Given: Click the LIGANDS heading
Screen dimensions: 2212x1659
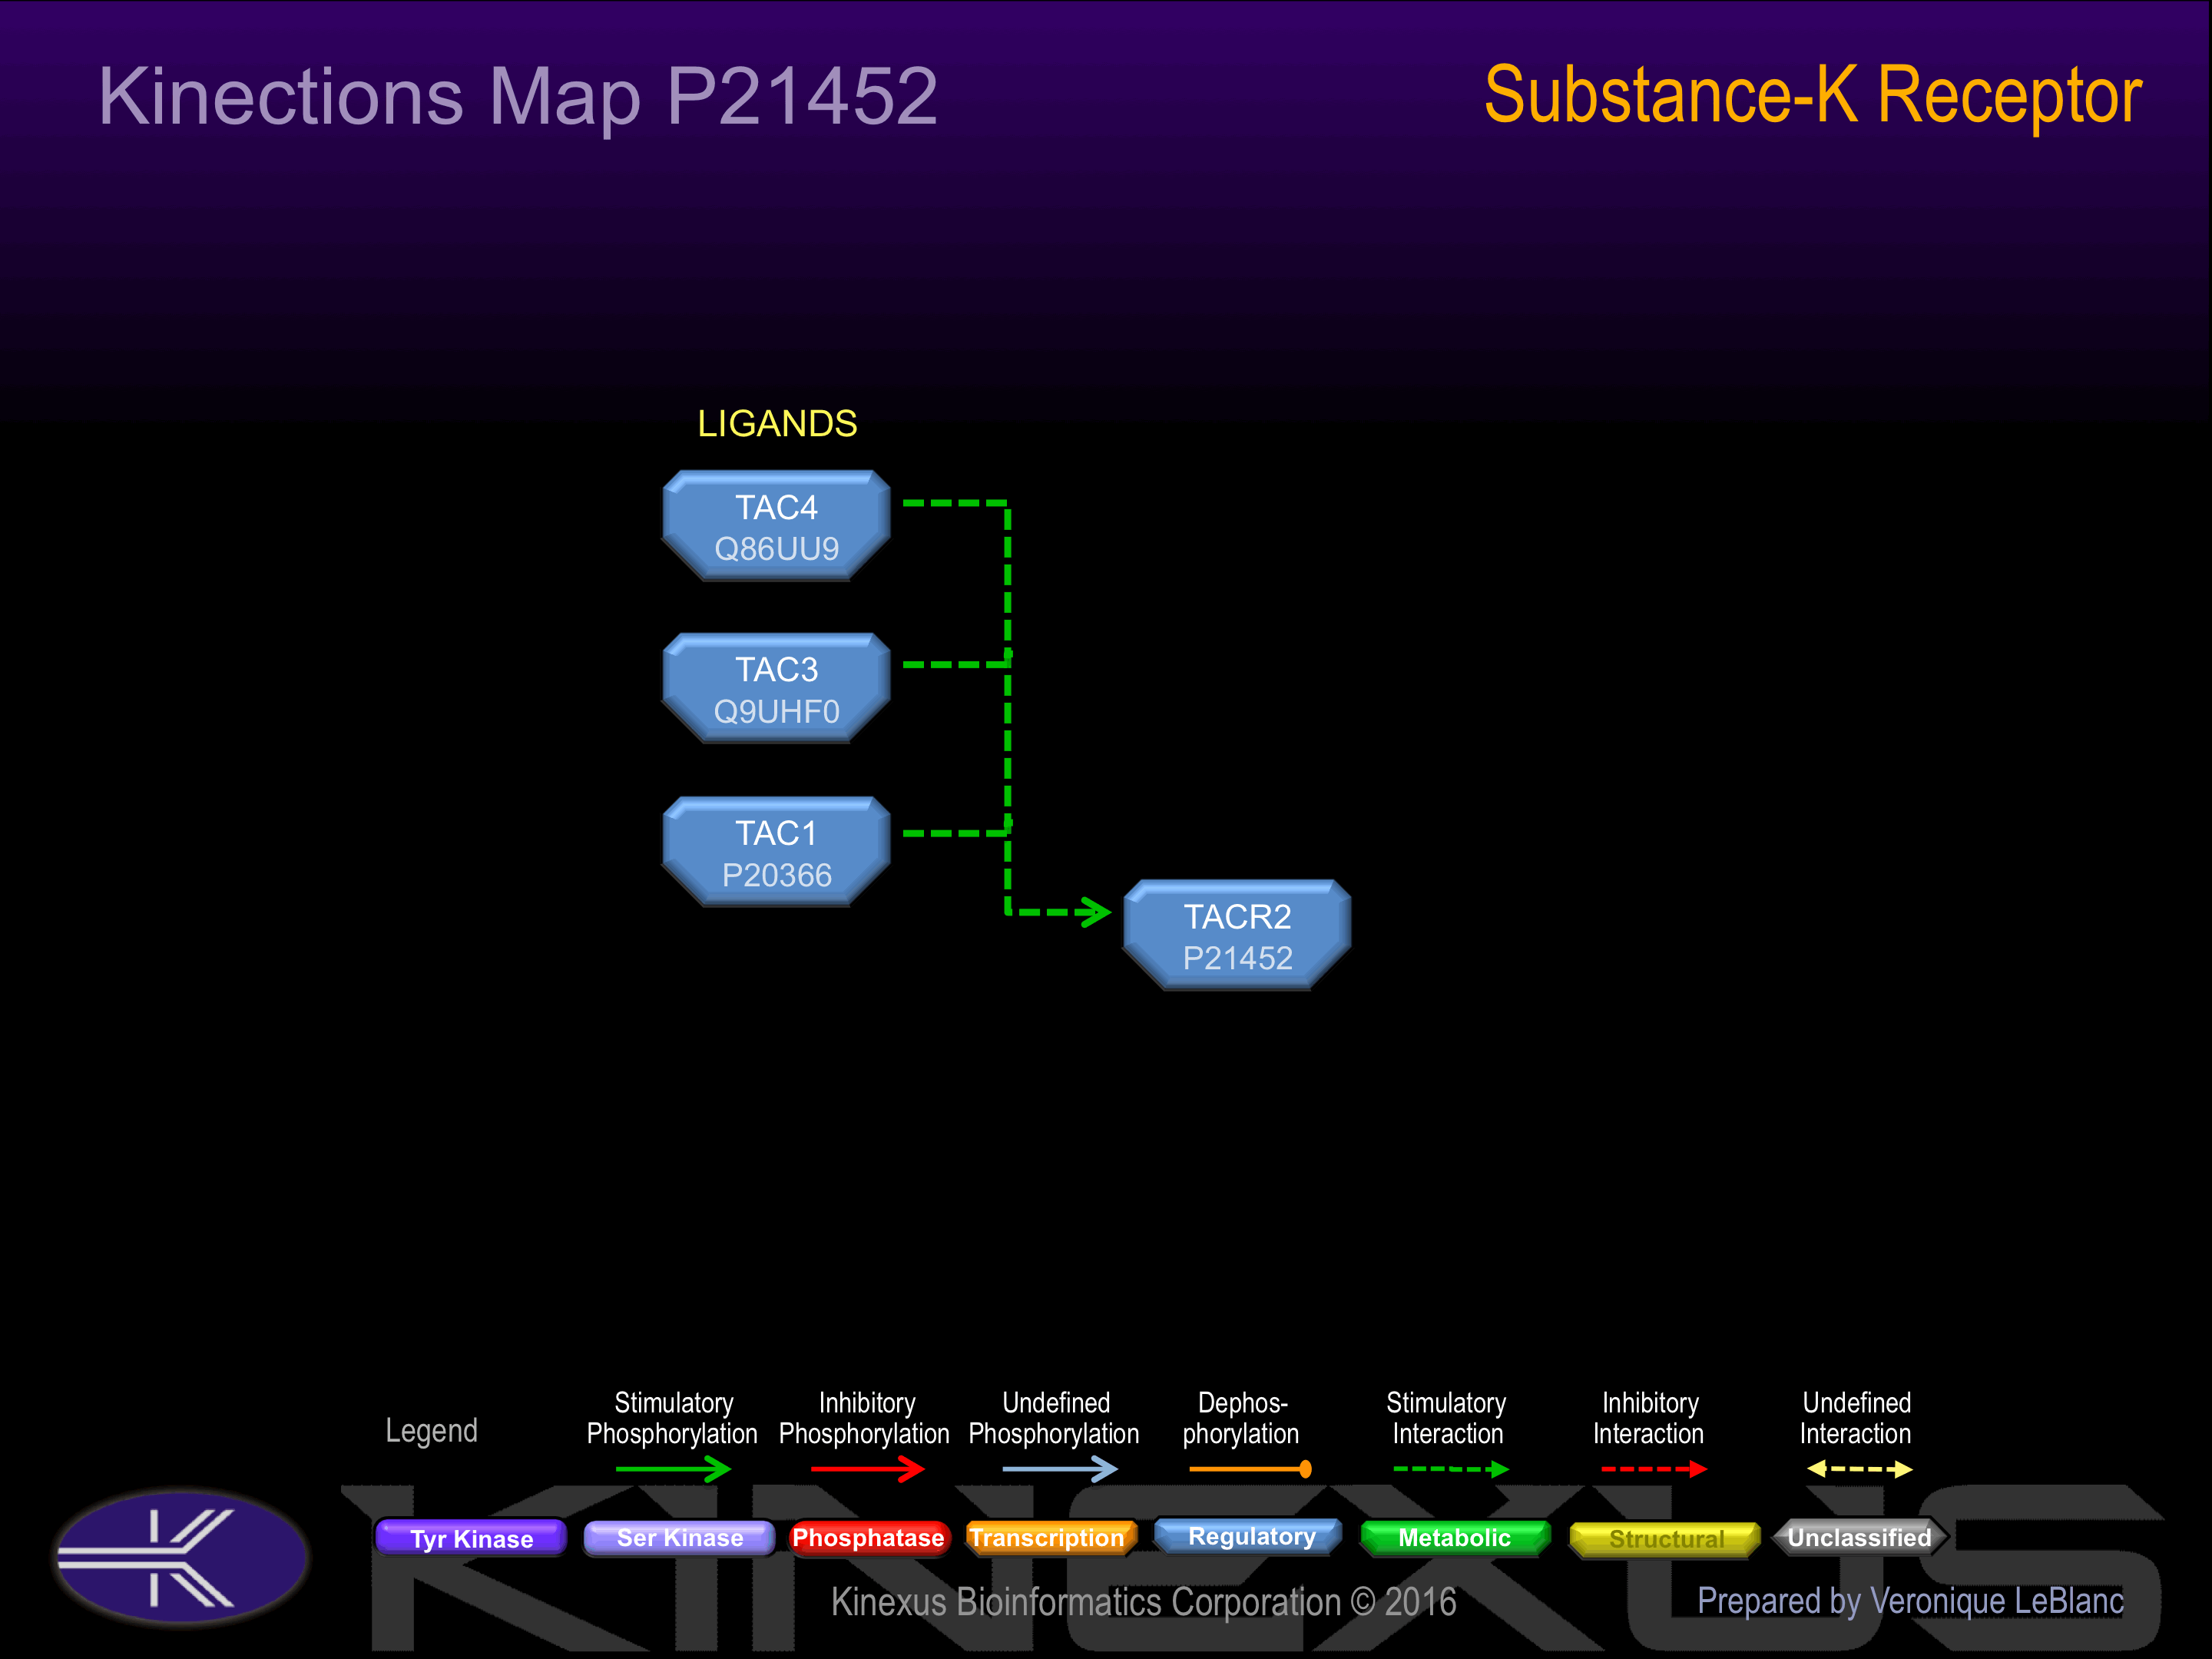Looking at the screenshot, I should 777,424.
